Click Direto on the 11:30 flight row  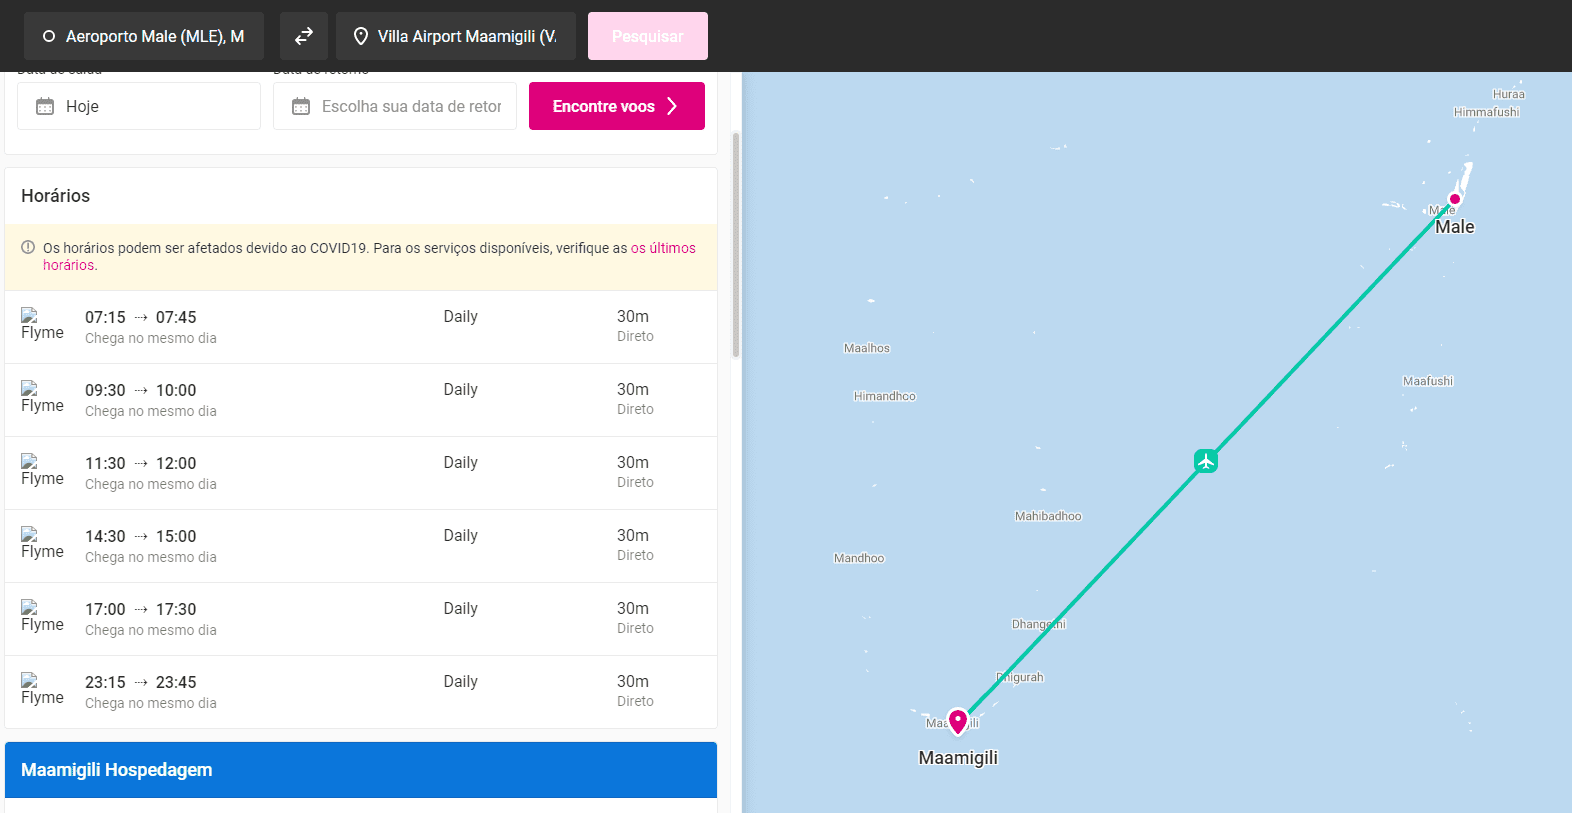click(x=635, y=482)
